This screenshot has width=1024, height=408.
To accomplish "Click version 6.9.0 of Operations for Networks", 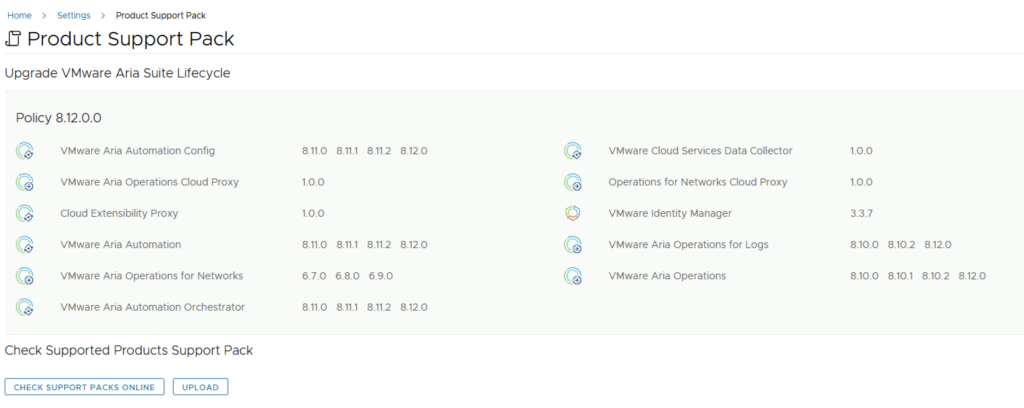I will pos(381,276).
